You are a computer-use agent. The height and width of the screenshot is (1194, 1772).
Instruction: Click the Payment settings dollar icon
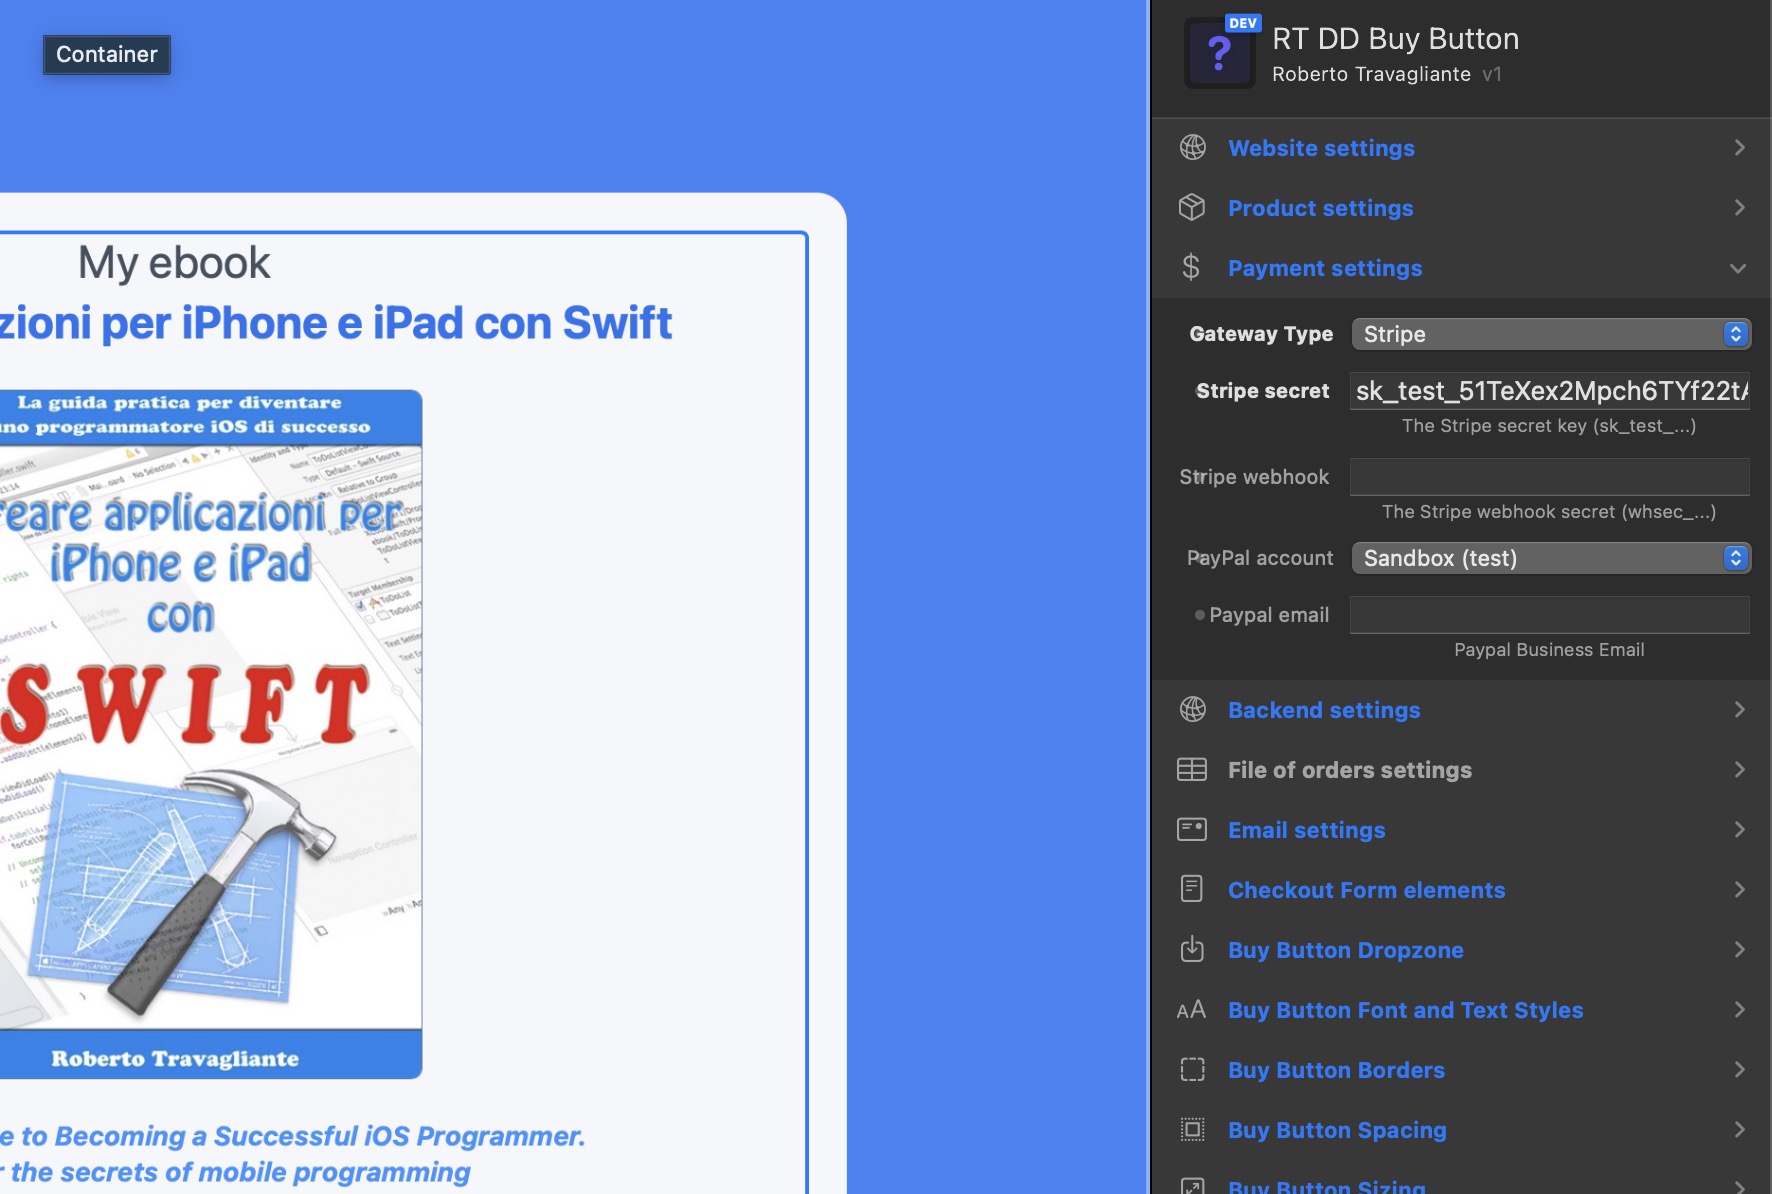(x=1191, y=268)
